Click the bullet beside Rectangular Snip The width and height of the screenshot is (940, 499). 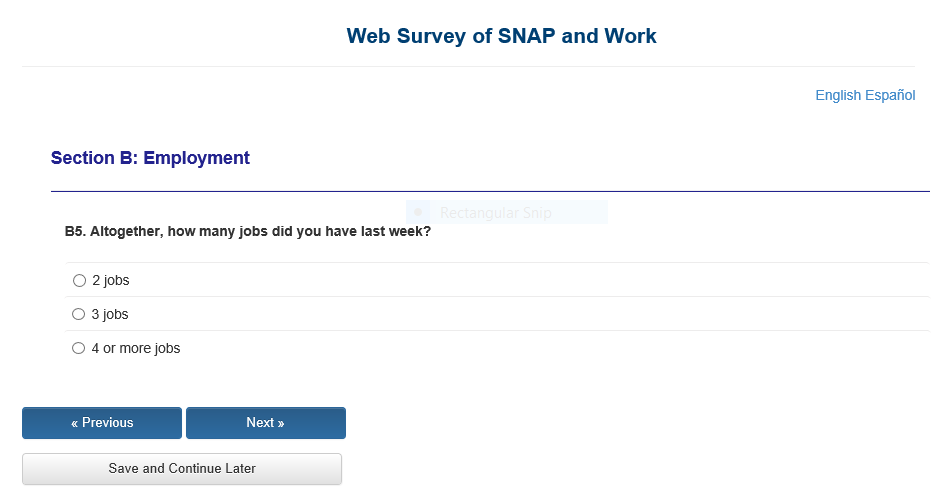(418, 212)
